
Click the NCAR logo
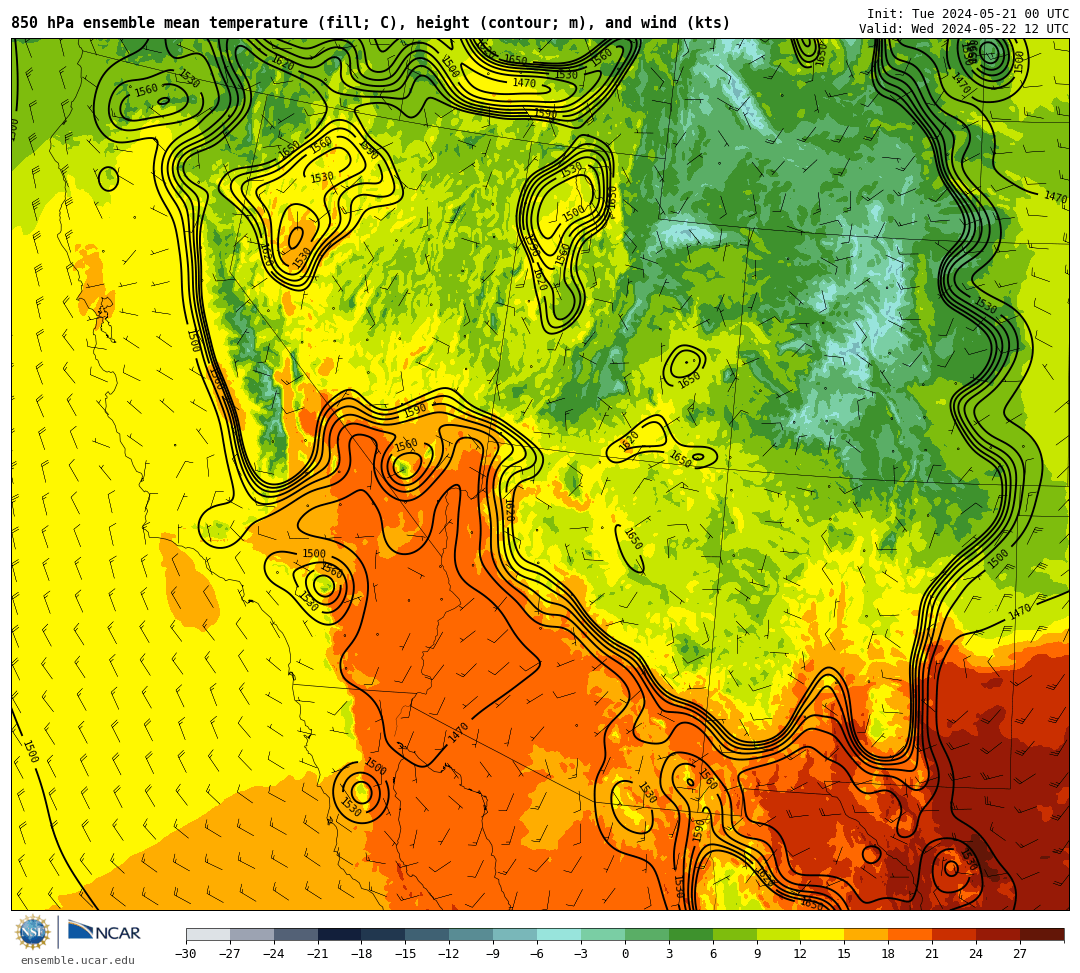(104, 932)
